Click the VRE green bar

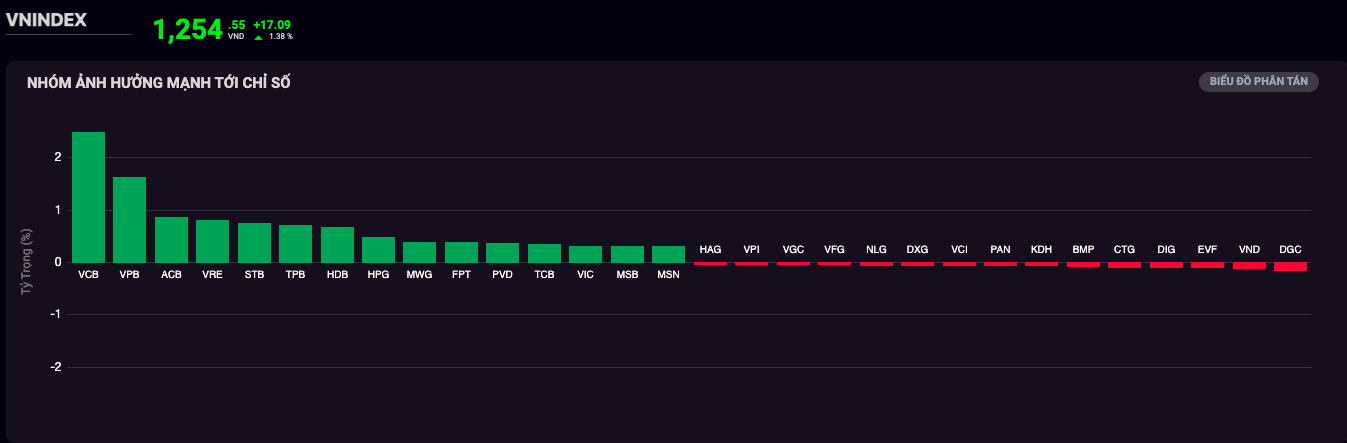pos(213,241)
